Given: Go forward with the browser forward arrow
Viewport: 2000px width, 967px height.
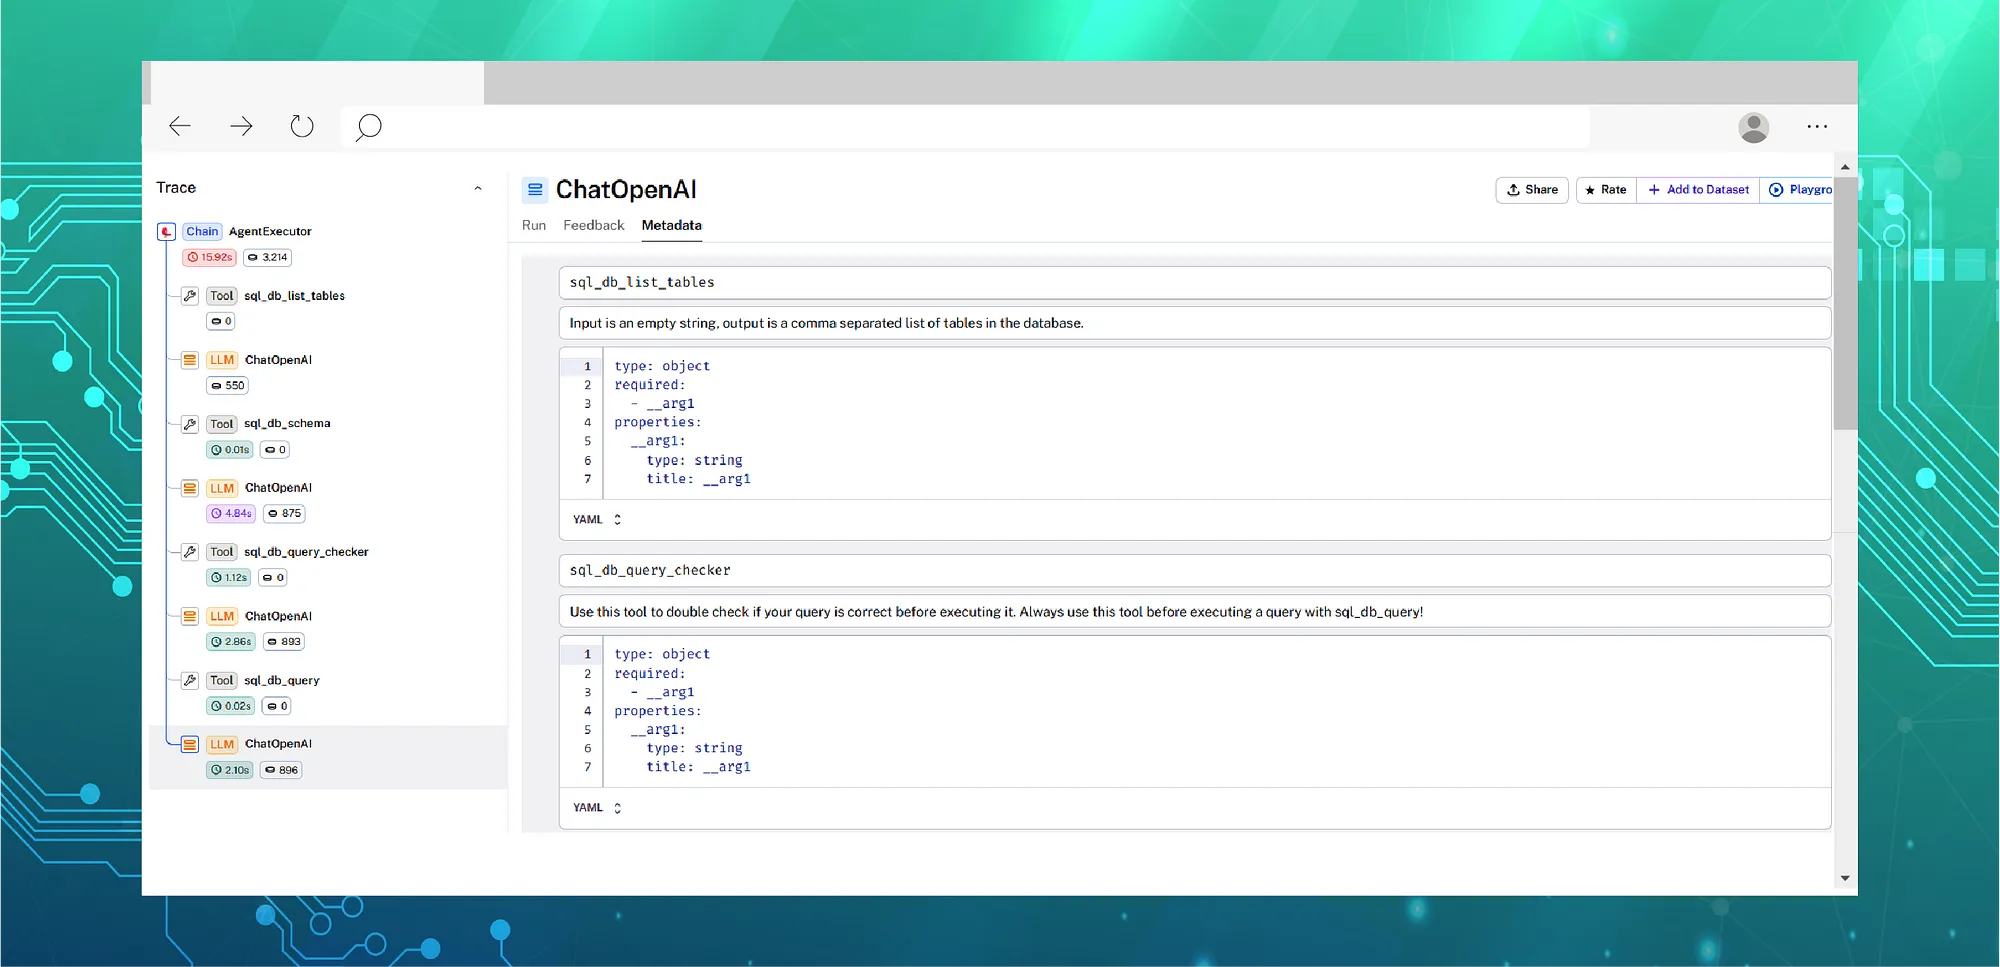Looking at the screenshot, I should click(241, 126).
